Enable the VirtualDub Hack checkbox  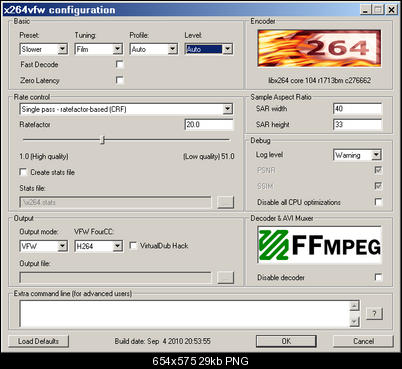click(133, 246)
